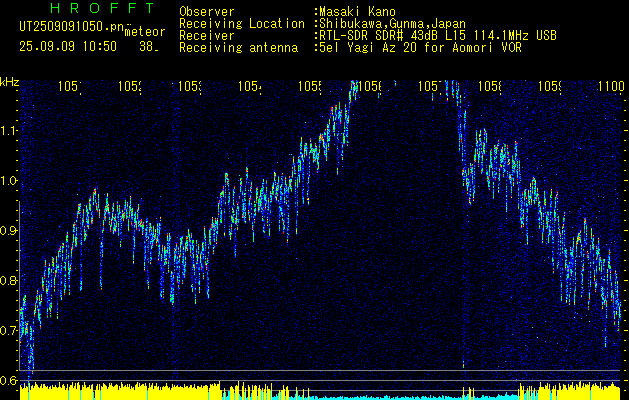
Task: Click the word 'meteor' under the file name
Action: pos(145,32)
